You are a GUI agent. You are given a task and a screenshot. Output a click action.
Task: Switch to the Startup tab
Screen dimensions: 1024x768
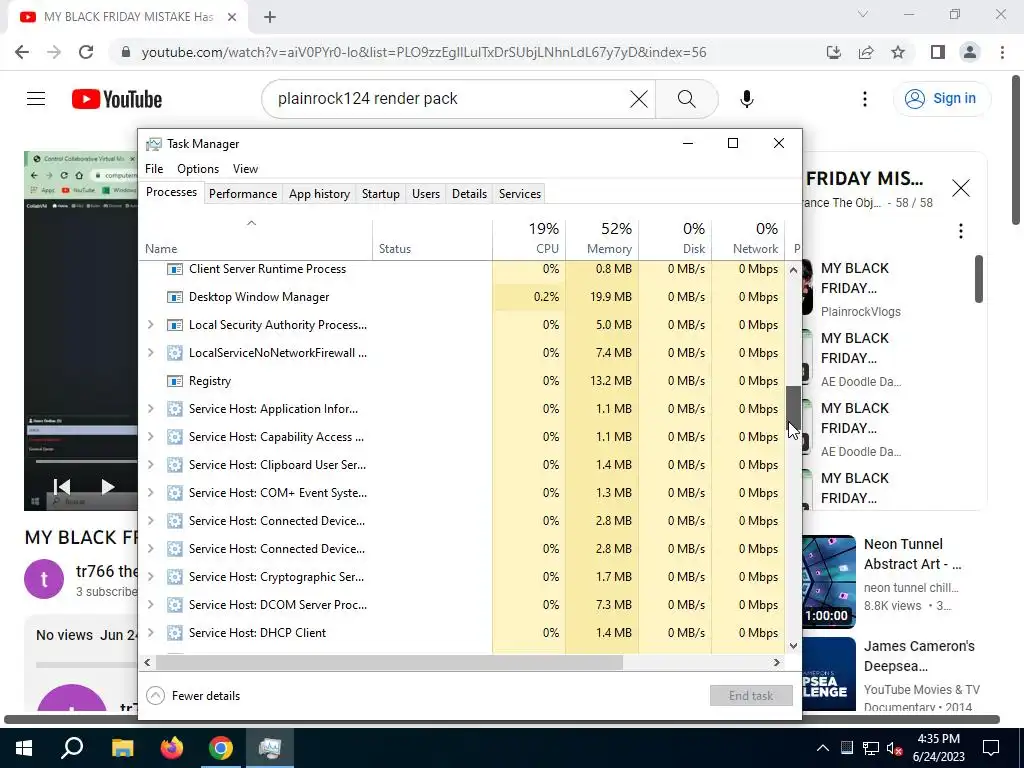click(x=381, y=194)
